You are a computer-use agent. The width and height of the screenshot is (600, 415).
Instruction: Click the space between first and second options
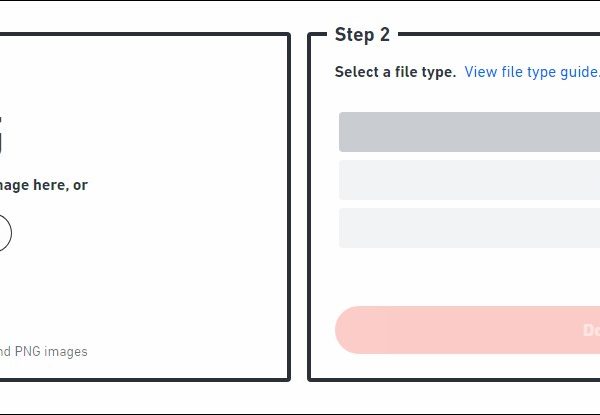tap(469, 156)
